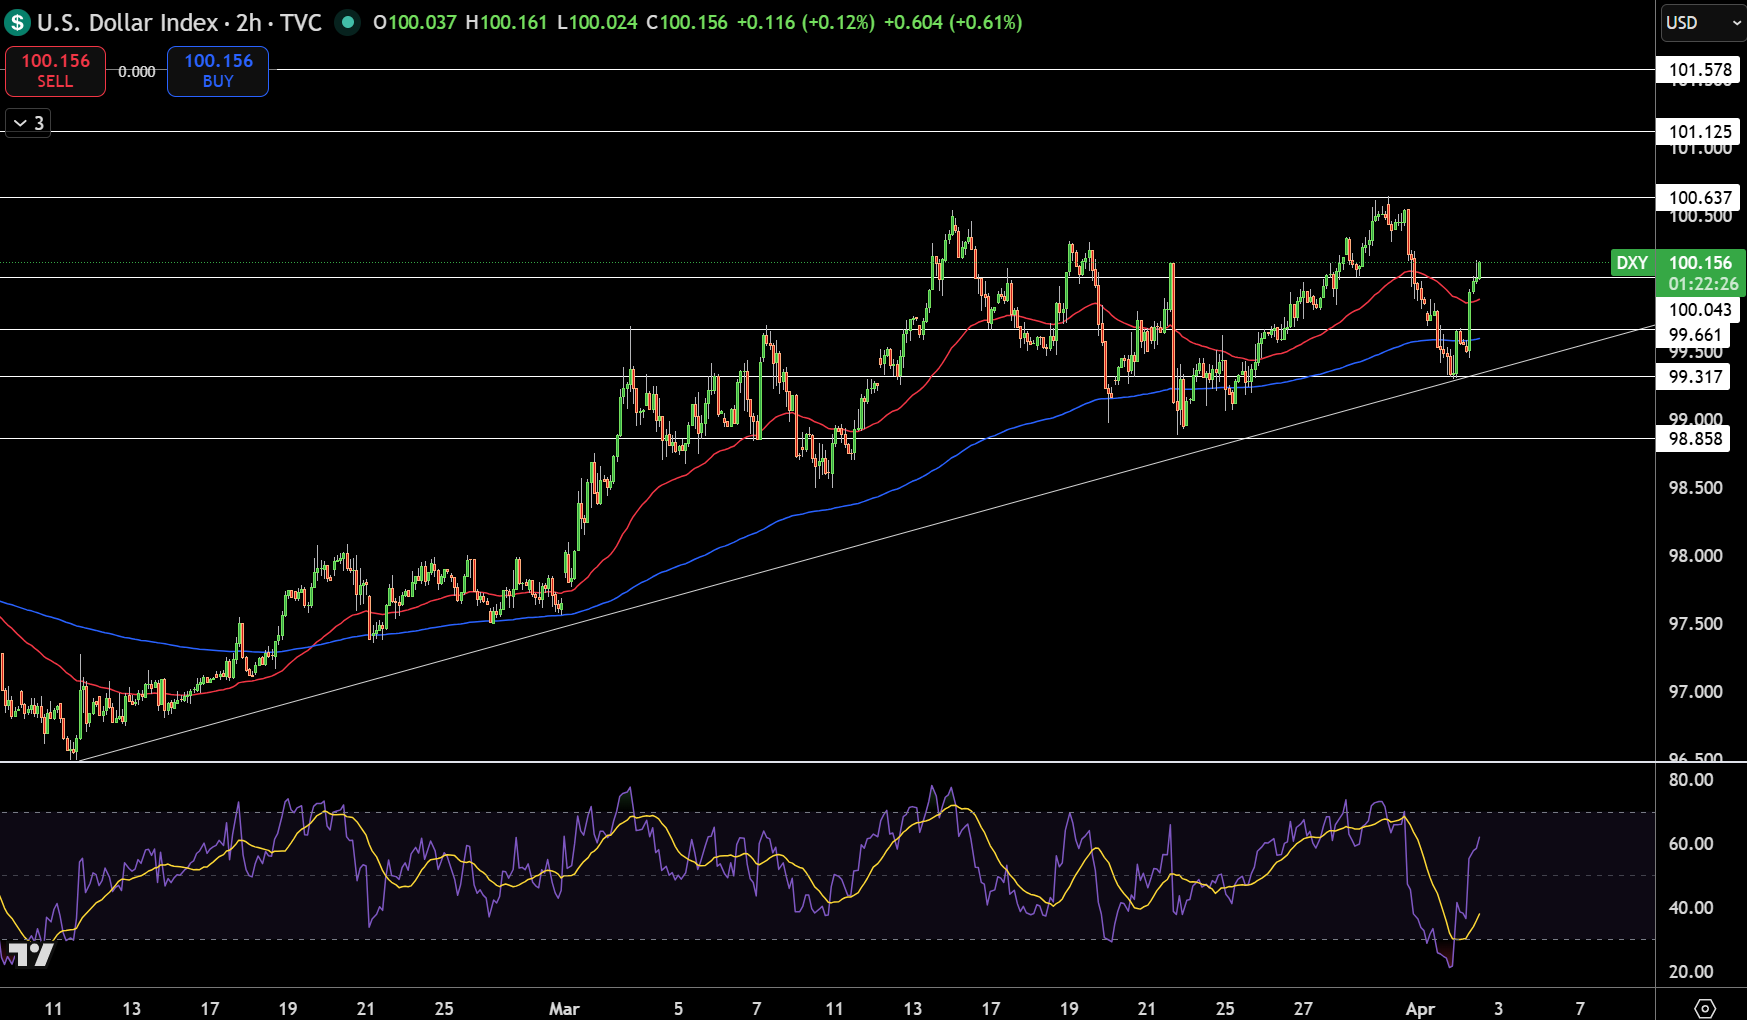The height and width of the screenshot is (1020, 1747).
Task: Click the green dollar symbol logo icon
Action: pyautogui.click(x=17, y=22)
